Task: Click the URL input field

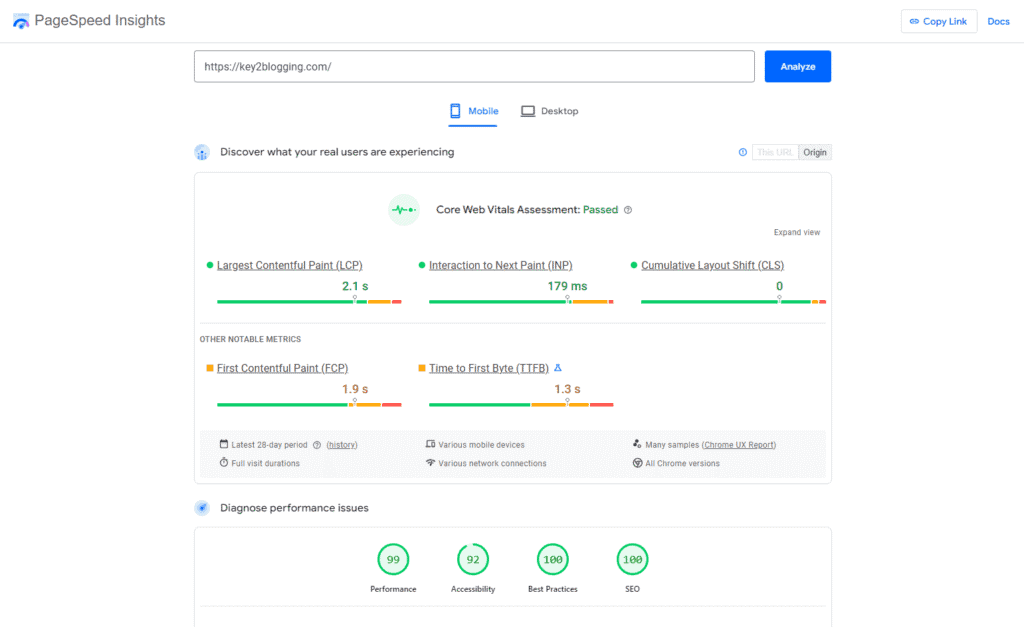Action: (474, 67)
